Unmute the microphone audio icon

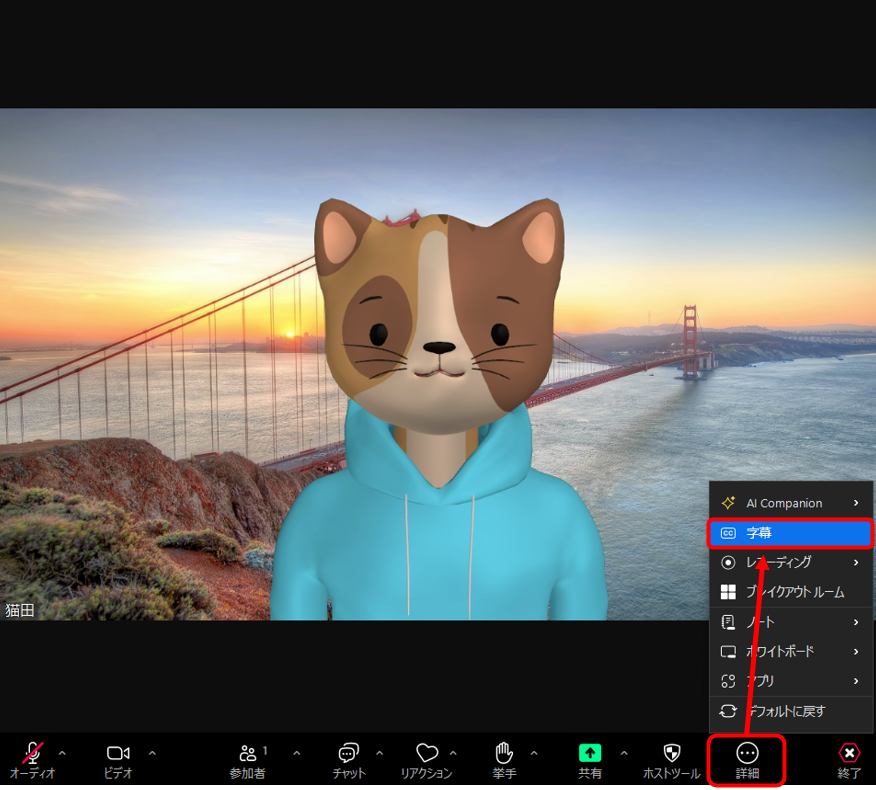(x=33, y=753)
